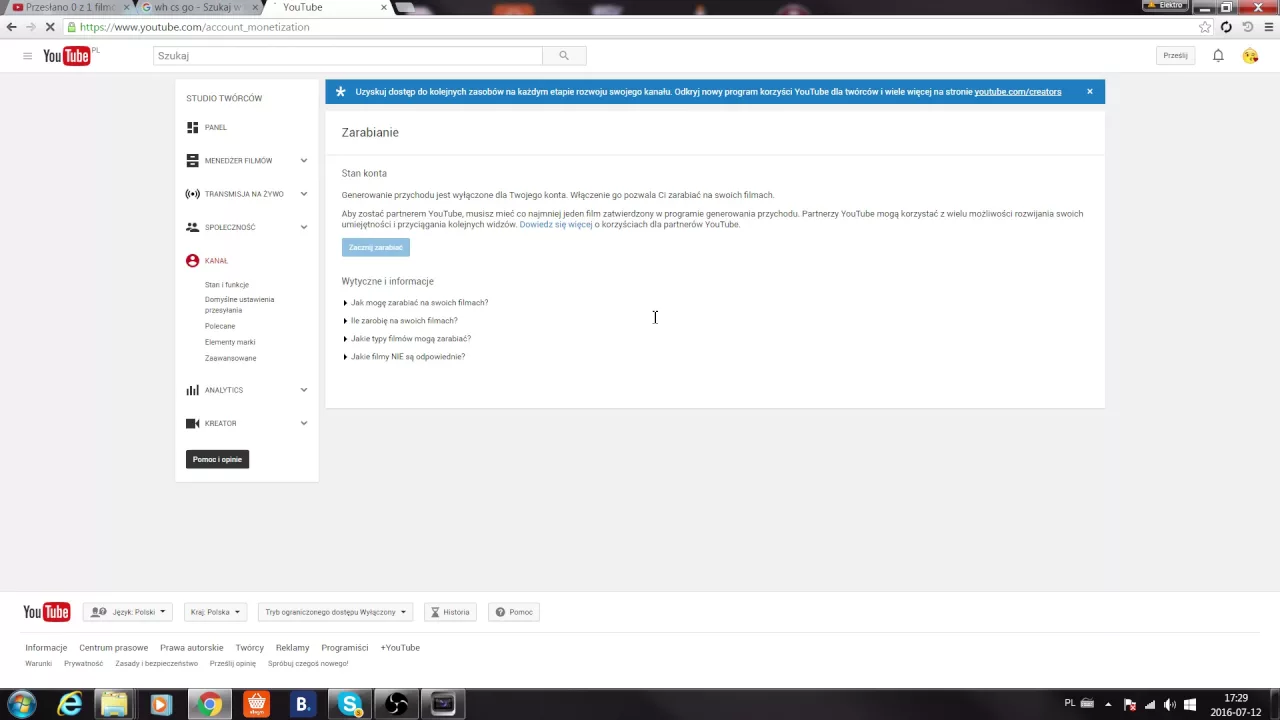The height and width of the screenshot is (720, 1280).
Task: Open Elementy marki submenu item
Action: [230, 342]
